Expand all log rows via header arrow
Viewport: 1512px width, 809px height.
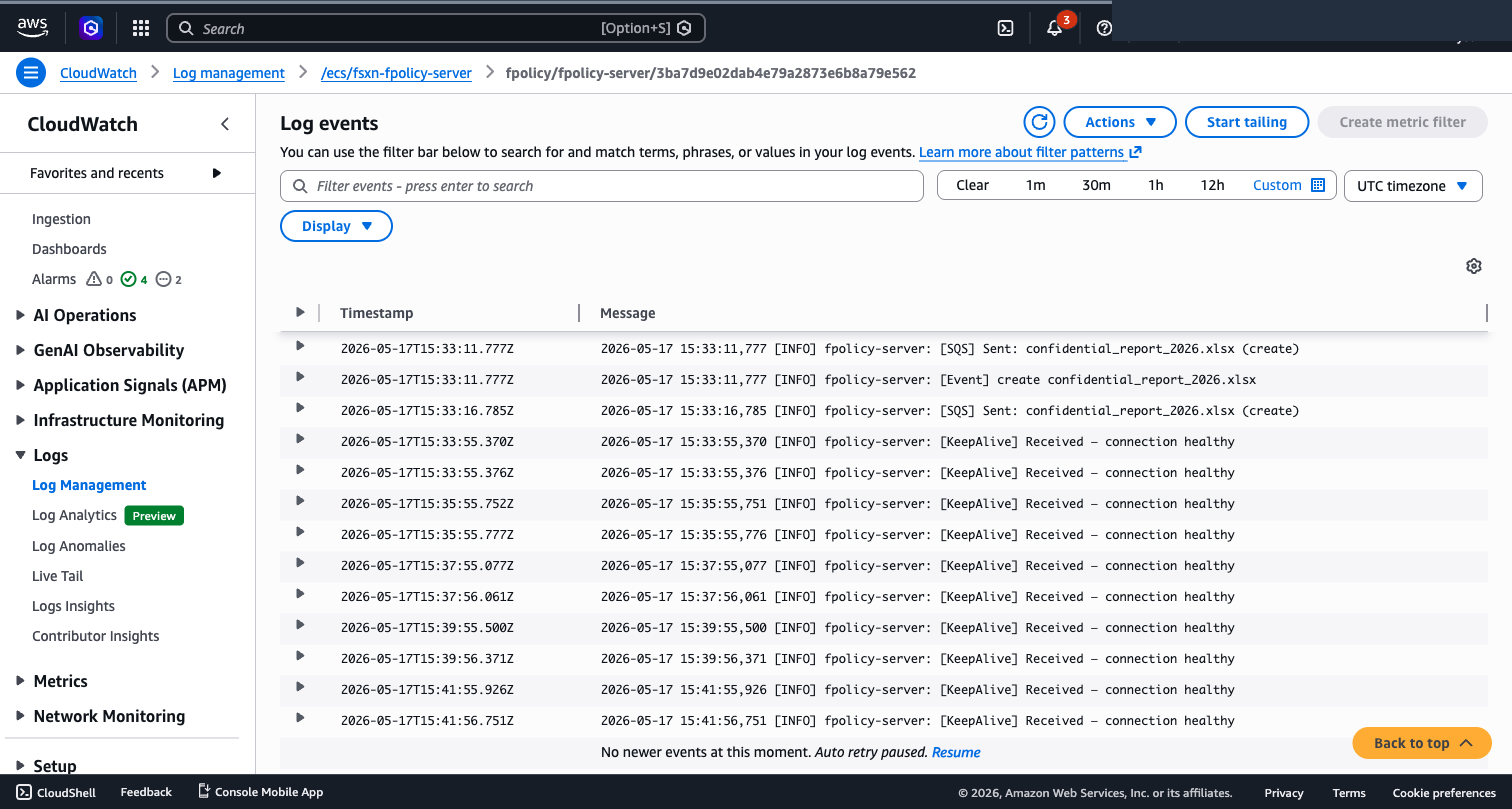coord(300,313)
